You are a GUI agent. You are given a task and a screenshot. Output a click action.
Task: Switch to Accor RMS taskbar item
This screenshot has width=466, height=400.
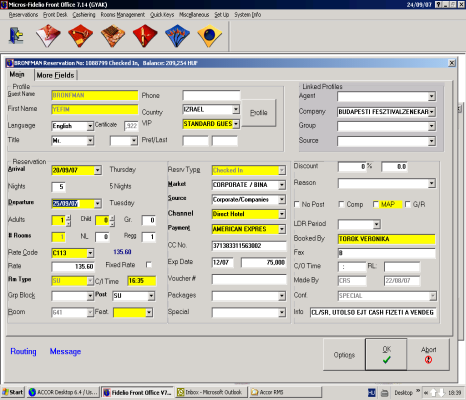coord(285,392)
